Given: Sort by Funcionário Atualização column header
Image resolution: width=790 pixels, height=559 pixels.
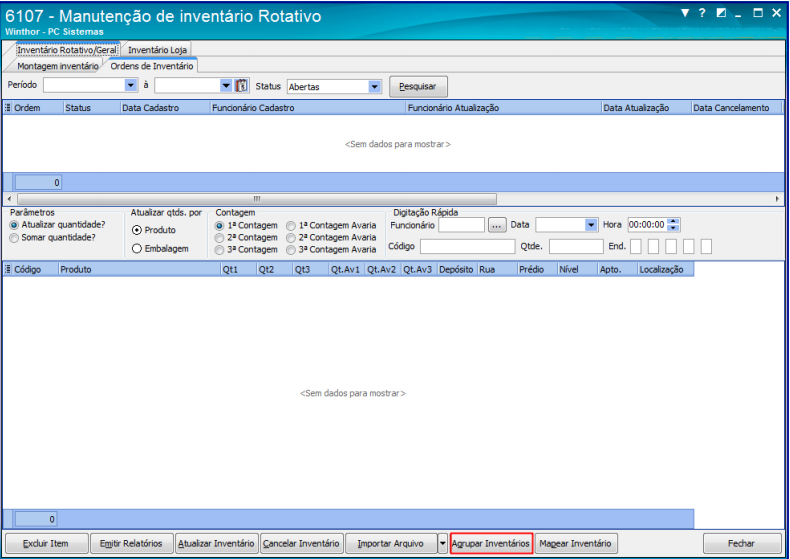Looking at the screenshot, I should pos(503,108).
